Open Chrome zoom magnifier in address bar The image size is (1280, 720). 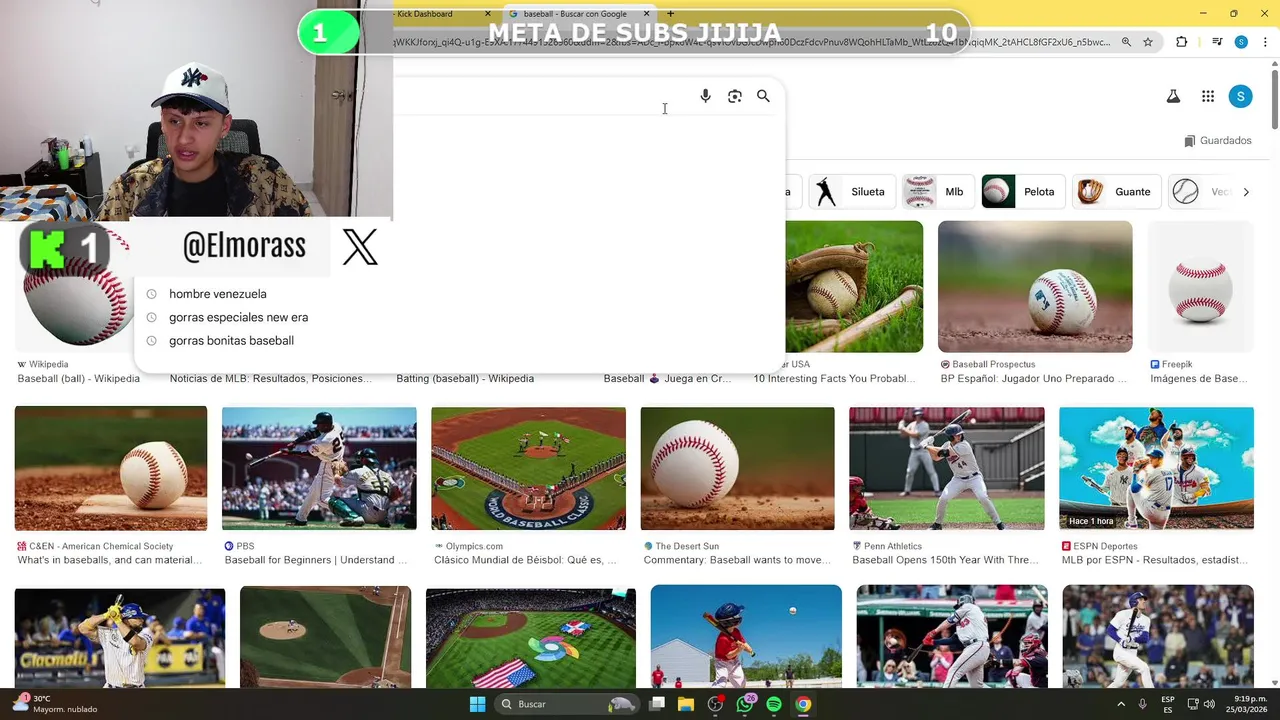click(x=1126, y=42)
